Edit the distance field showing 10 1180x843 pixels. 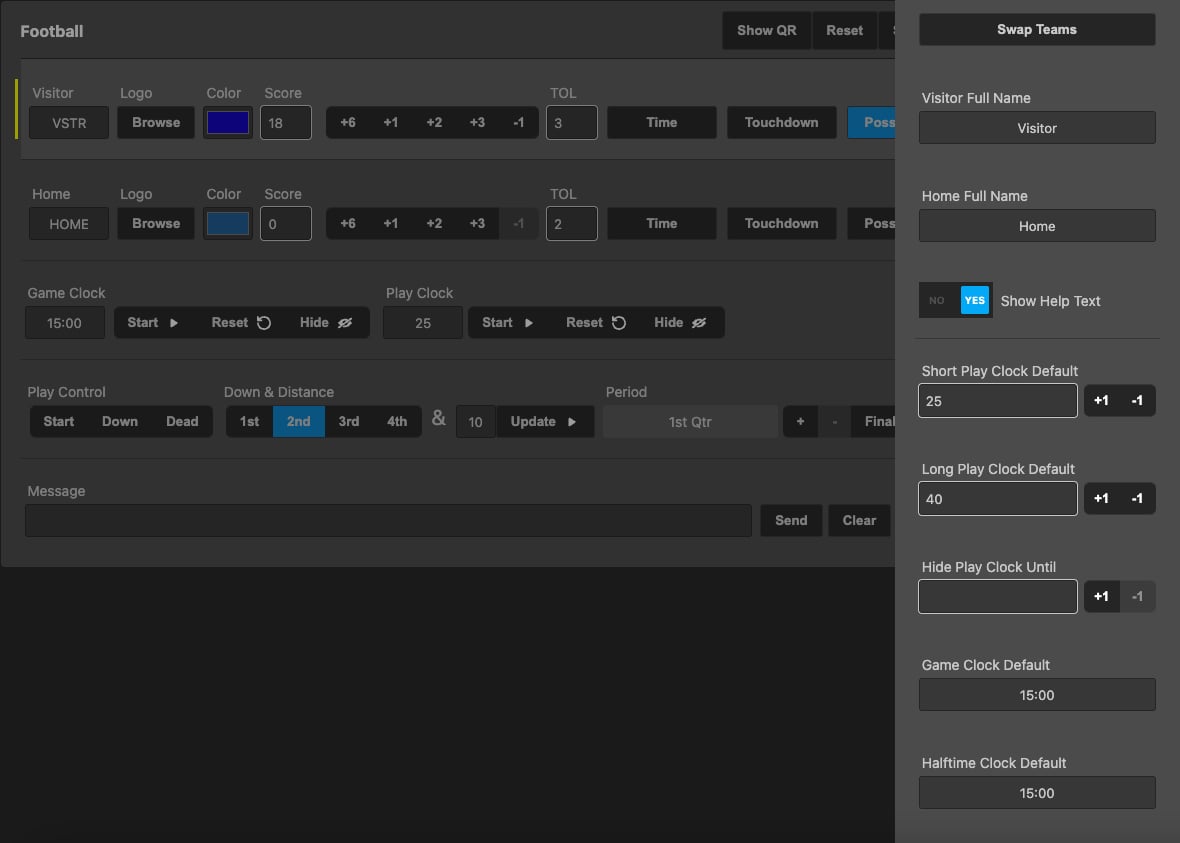pyautogui.click(x=476, y=422)
